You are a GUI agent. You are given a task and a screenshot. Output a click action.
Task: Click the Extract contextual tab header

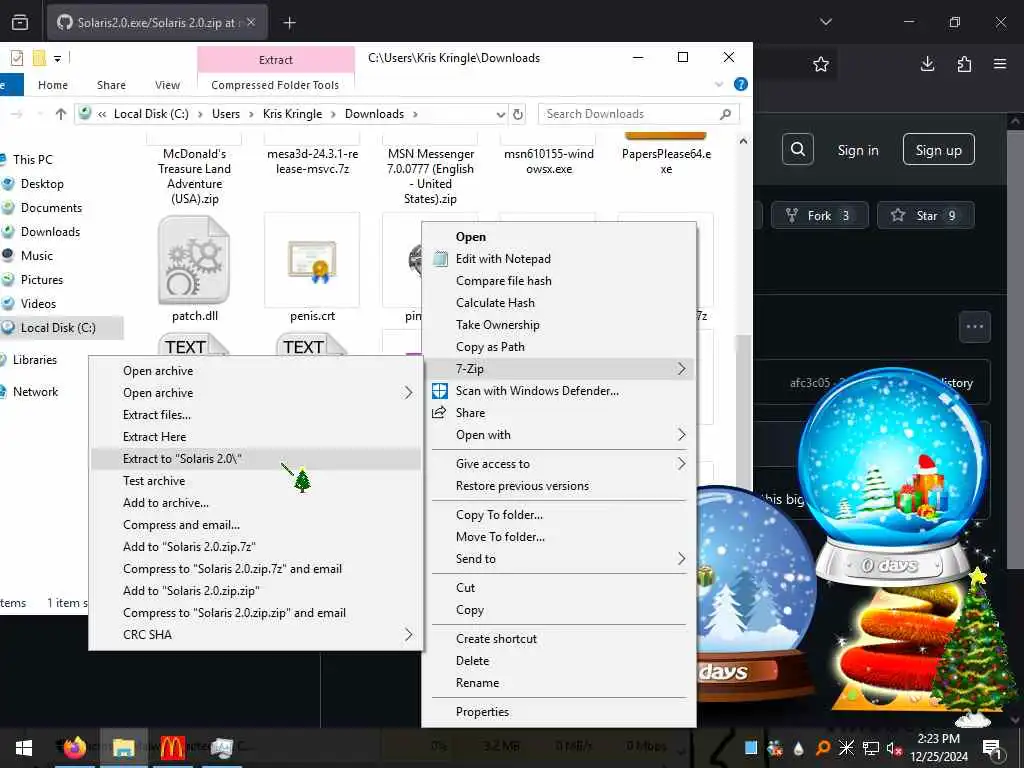tap(276, 59)
